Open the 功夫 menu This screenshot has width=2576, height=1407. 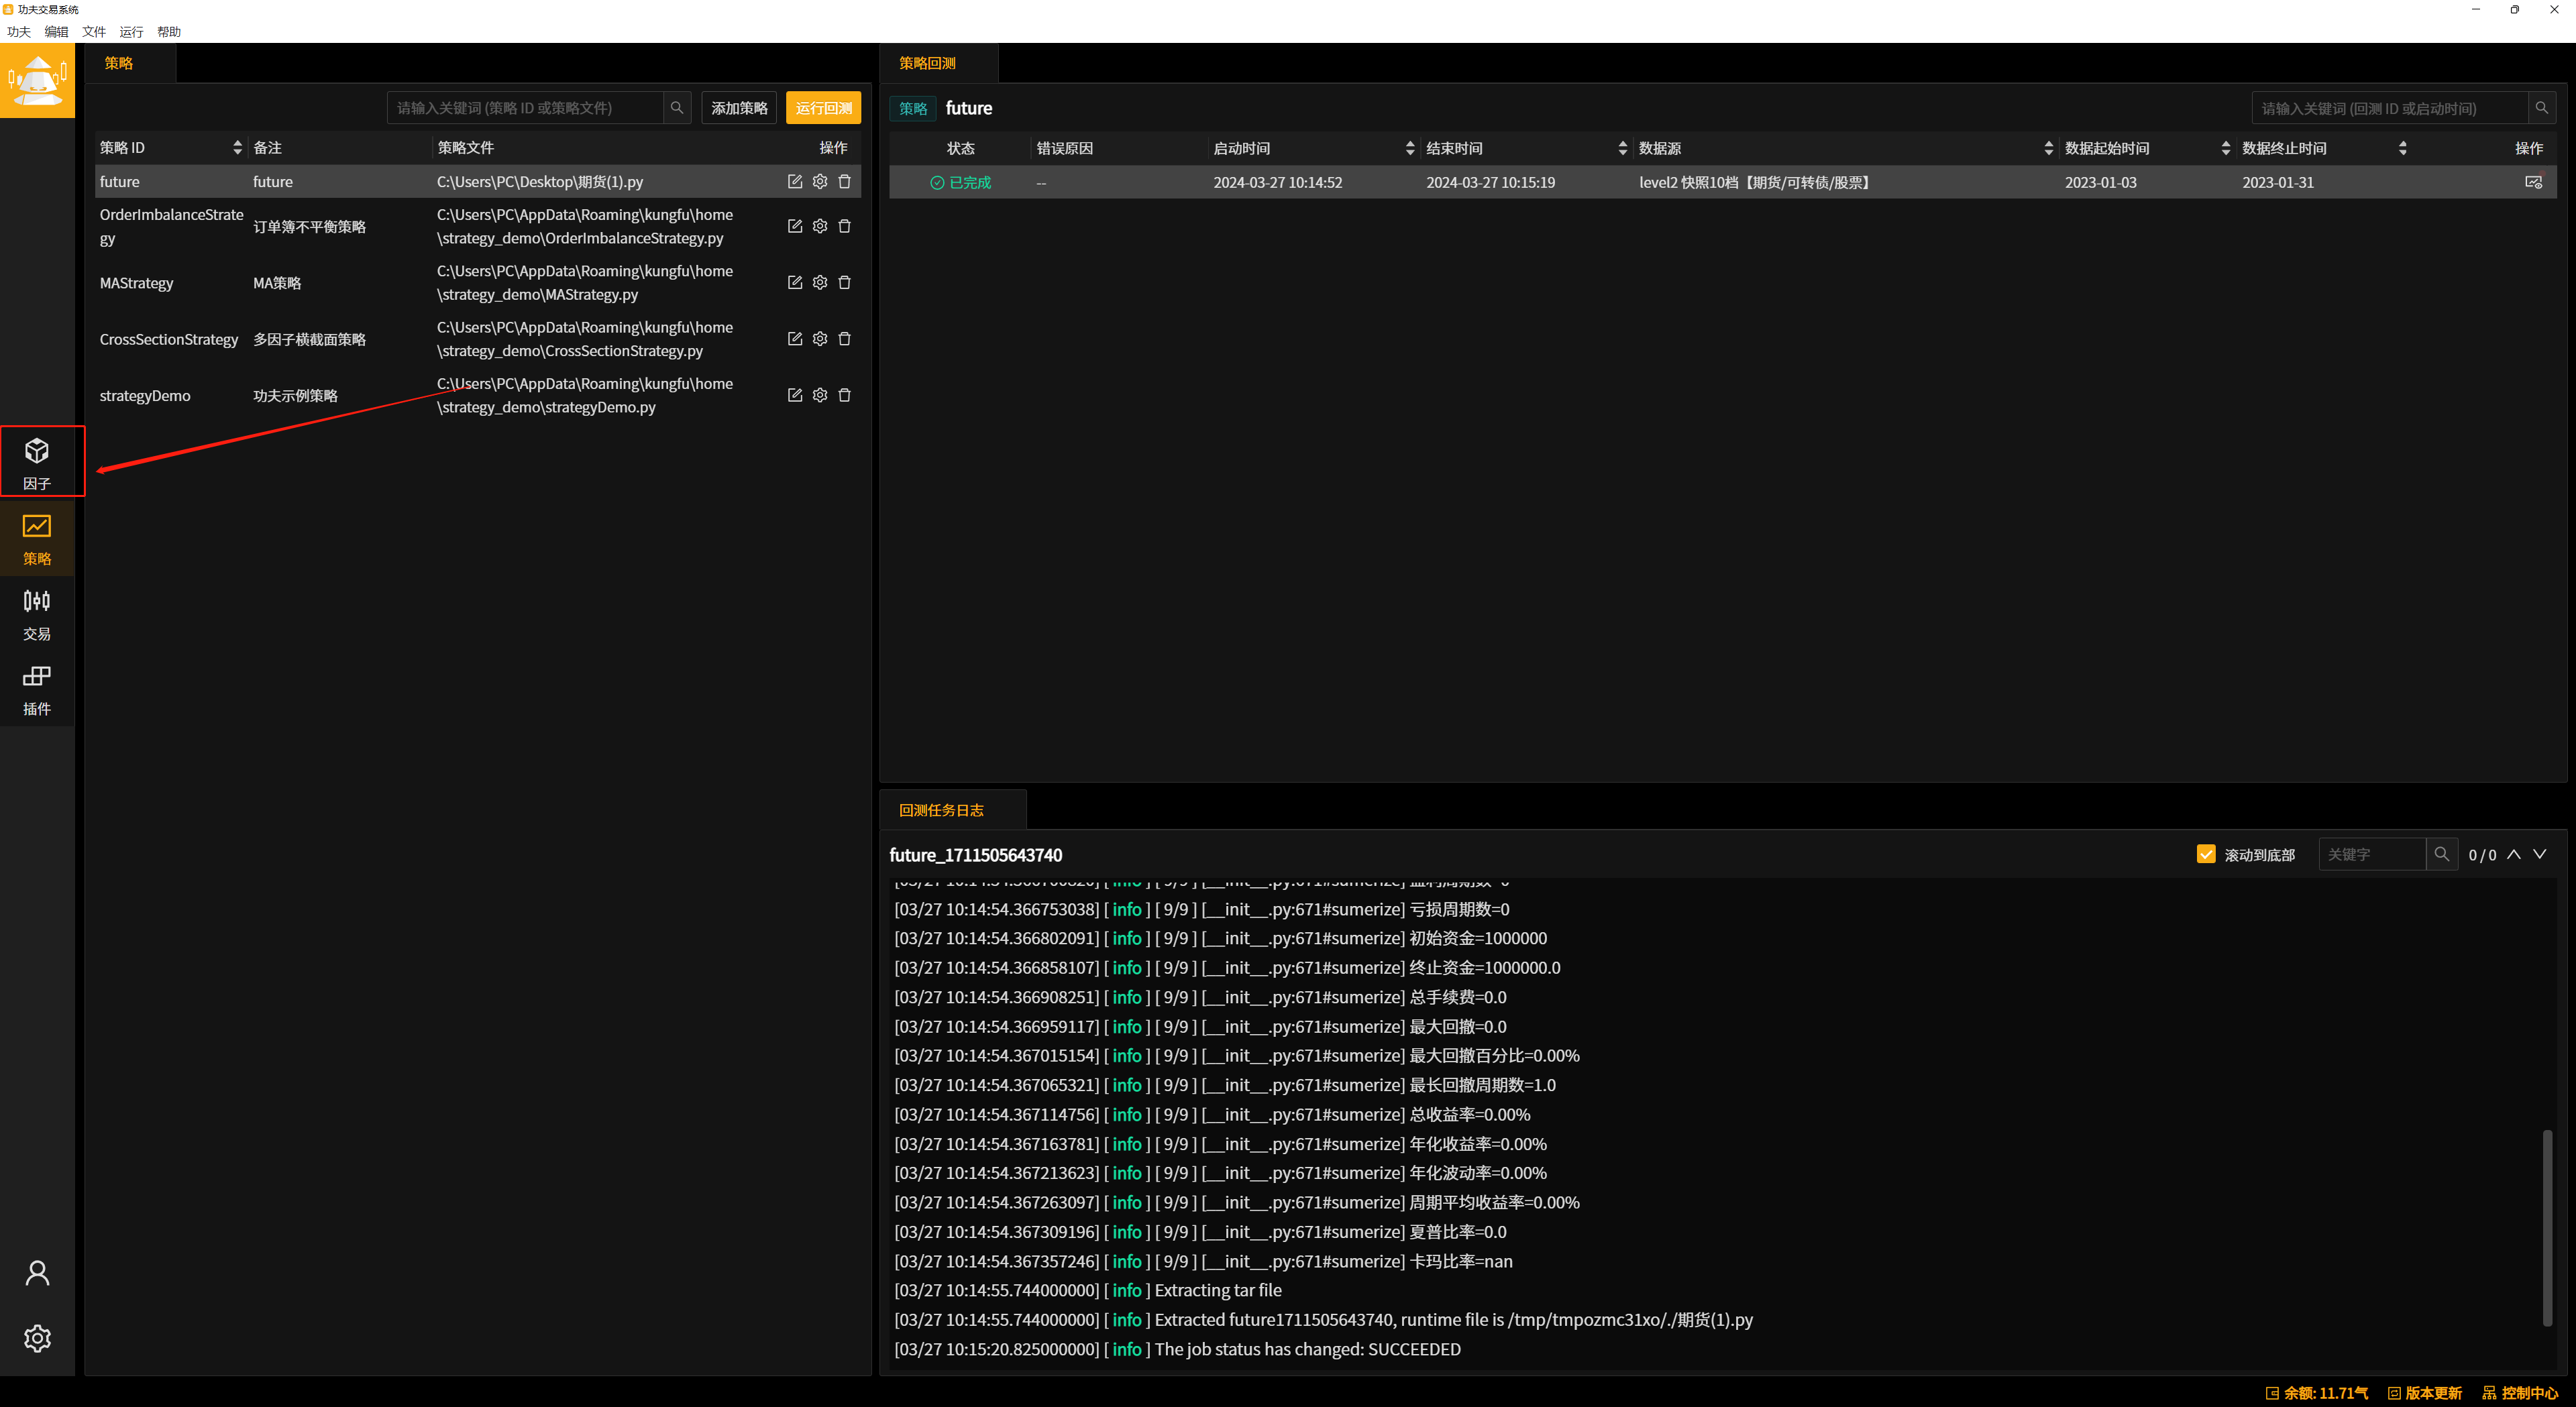pyautogui.click(x=19, y=32)
